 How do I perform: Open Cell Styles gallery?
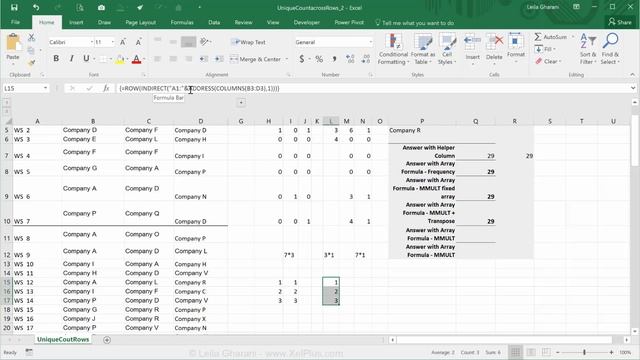click(447, 49)
